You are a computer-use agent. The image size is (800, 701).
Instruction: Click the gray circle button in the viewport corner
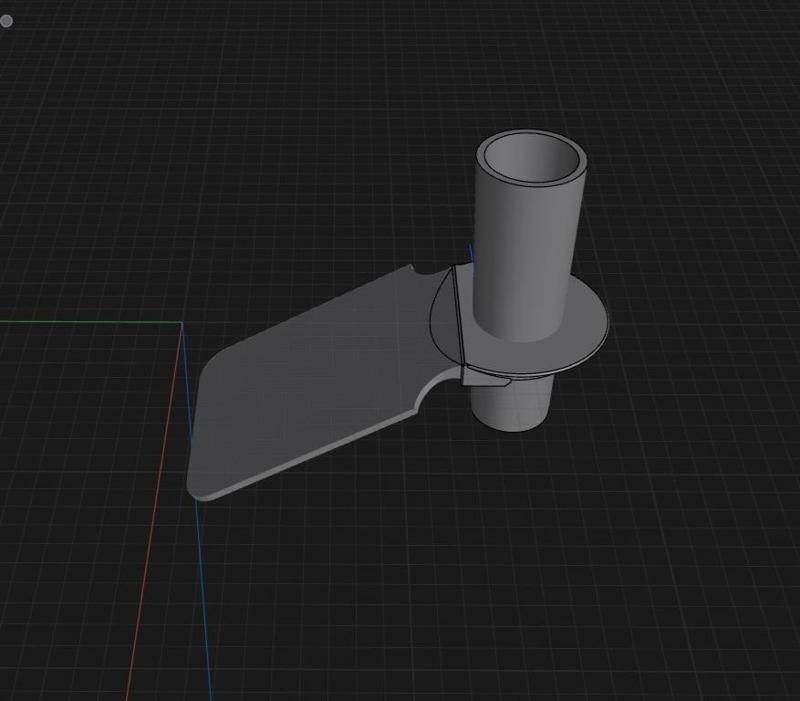(7, 21)
